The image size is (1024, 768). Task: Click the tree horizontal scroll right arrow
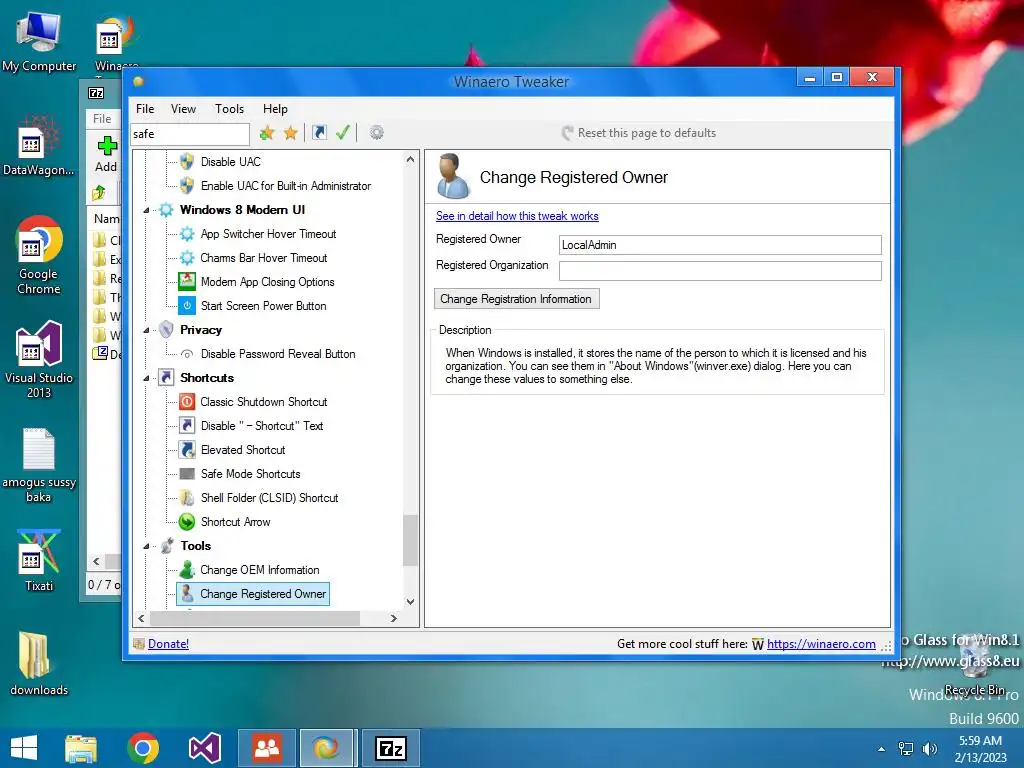point(393,618)
